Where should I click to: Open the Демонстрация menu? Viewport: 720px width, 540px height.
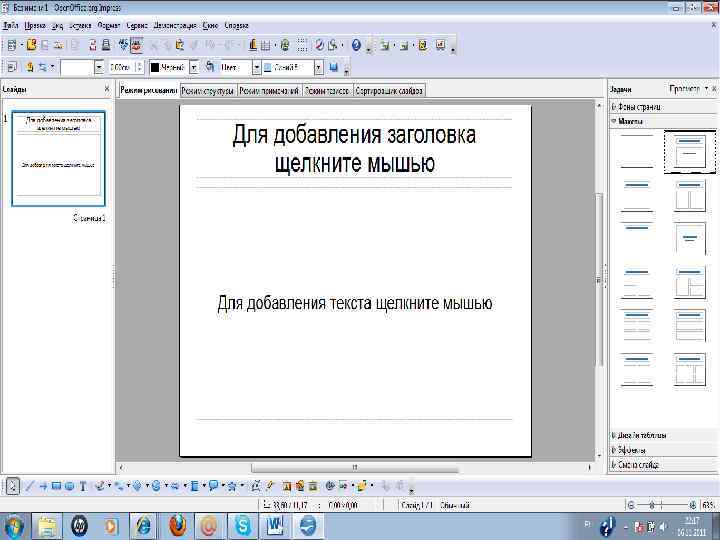coord(175,26)
